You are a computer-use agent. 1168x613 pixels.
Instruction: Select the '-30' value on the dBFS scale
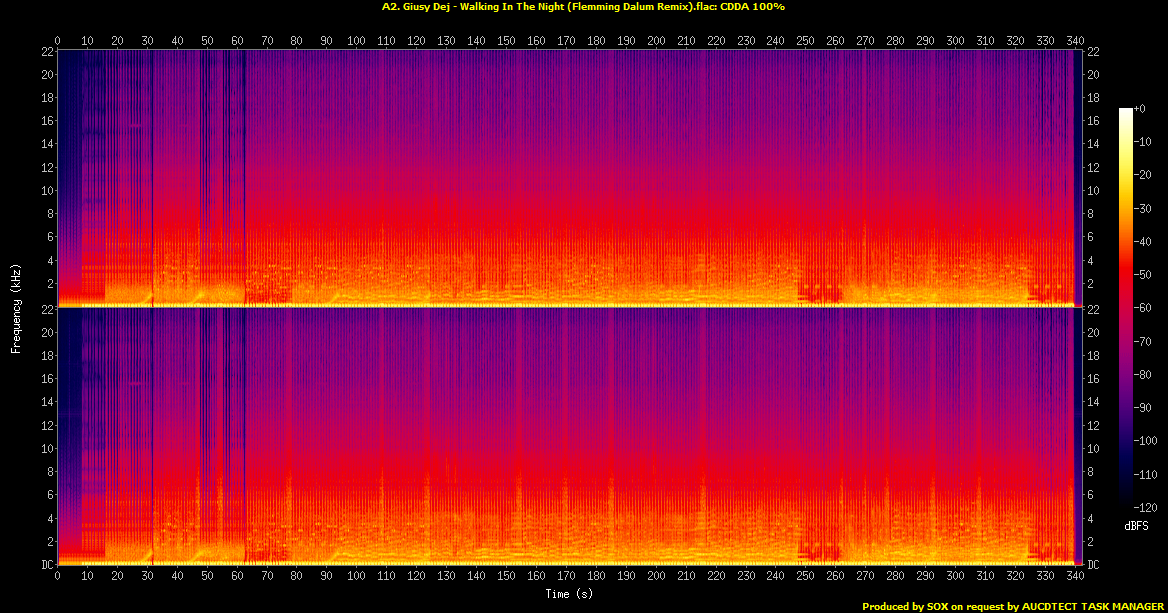click(x=1143, y=209)
